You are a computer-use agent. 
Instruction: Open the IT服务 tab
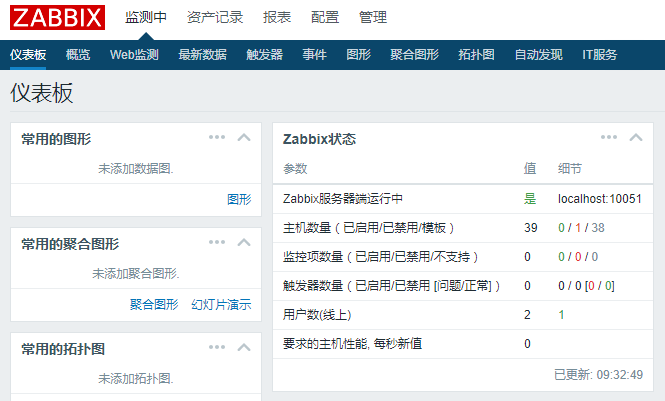(599, 55)
